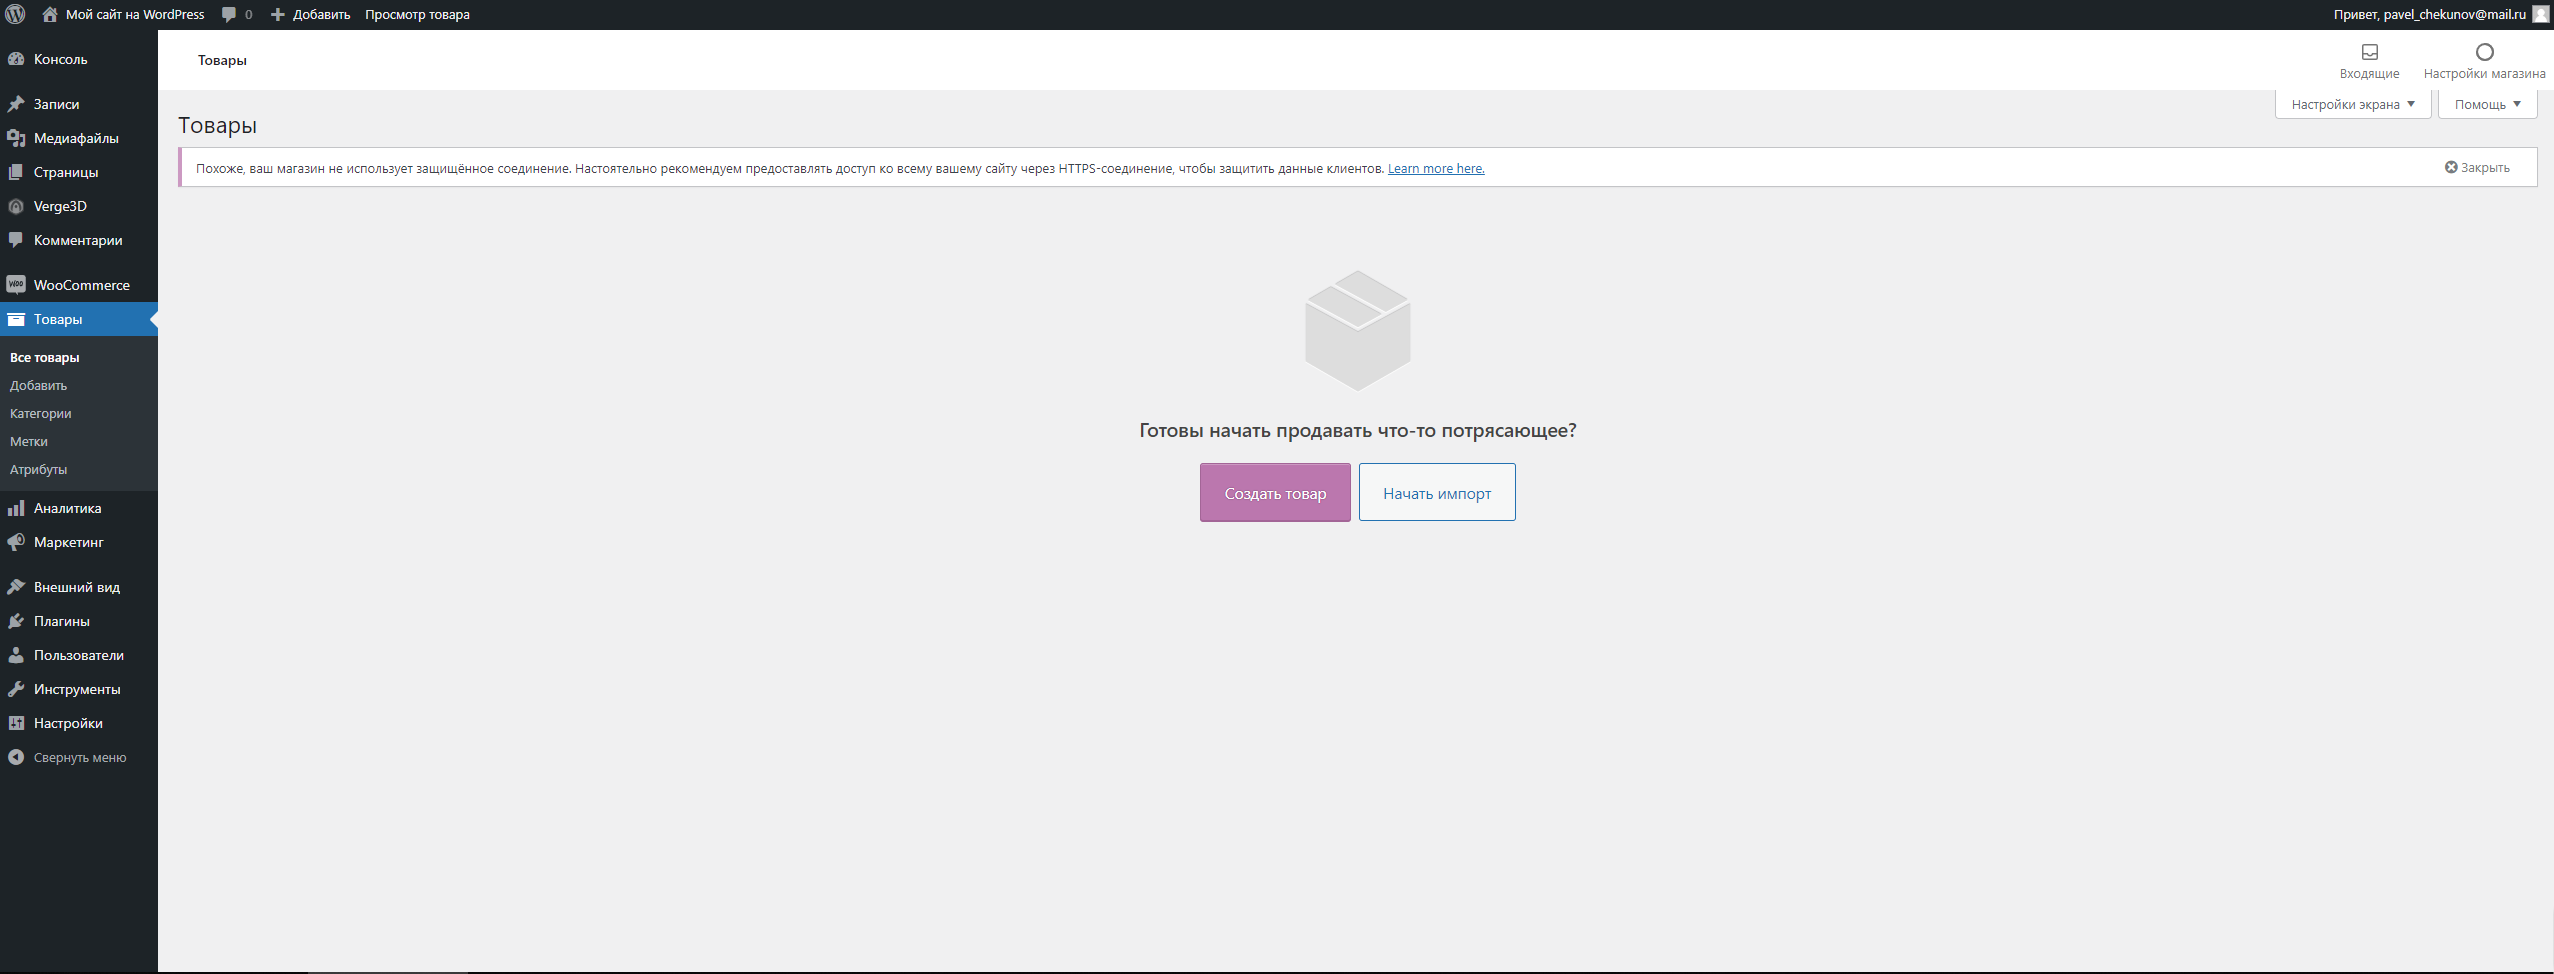
Task: Open the Метки submenu item
Action: click(x=29, y=441)
